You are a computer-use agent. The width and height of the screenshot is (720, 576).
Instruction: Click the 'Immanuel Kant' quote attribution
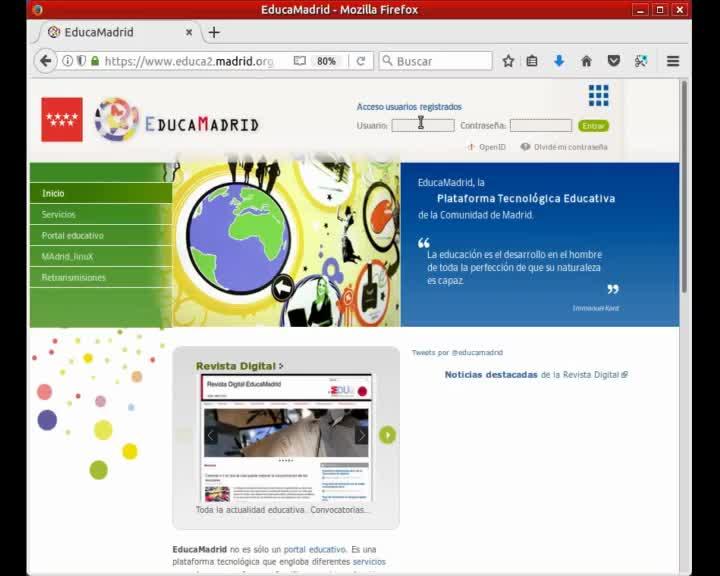coord(596,308)
